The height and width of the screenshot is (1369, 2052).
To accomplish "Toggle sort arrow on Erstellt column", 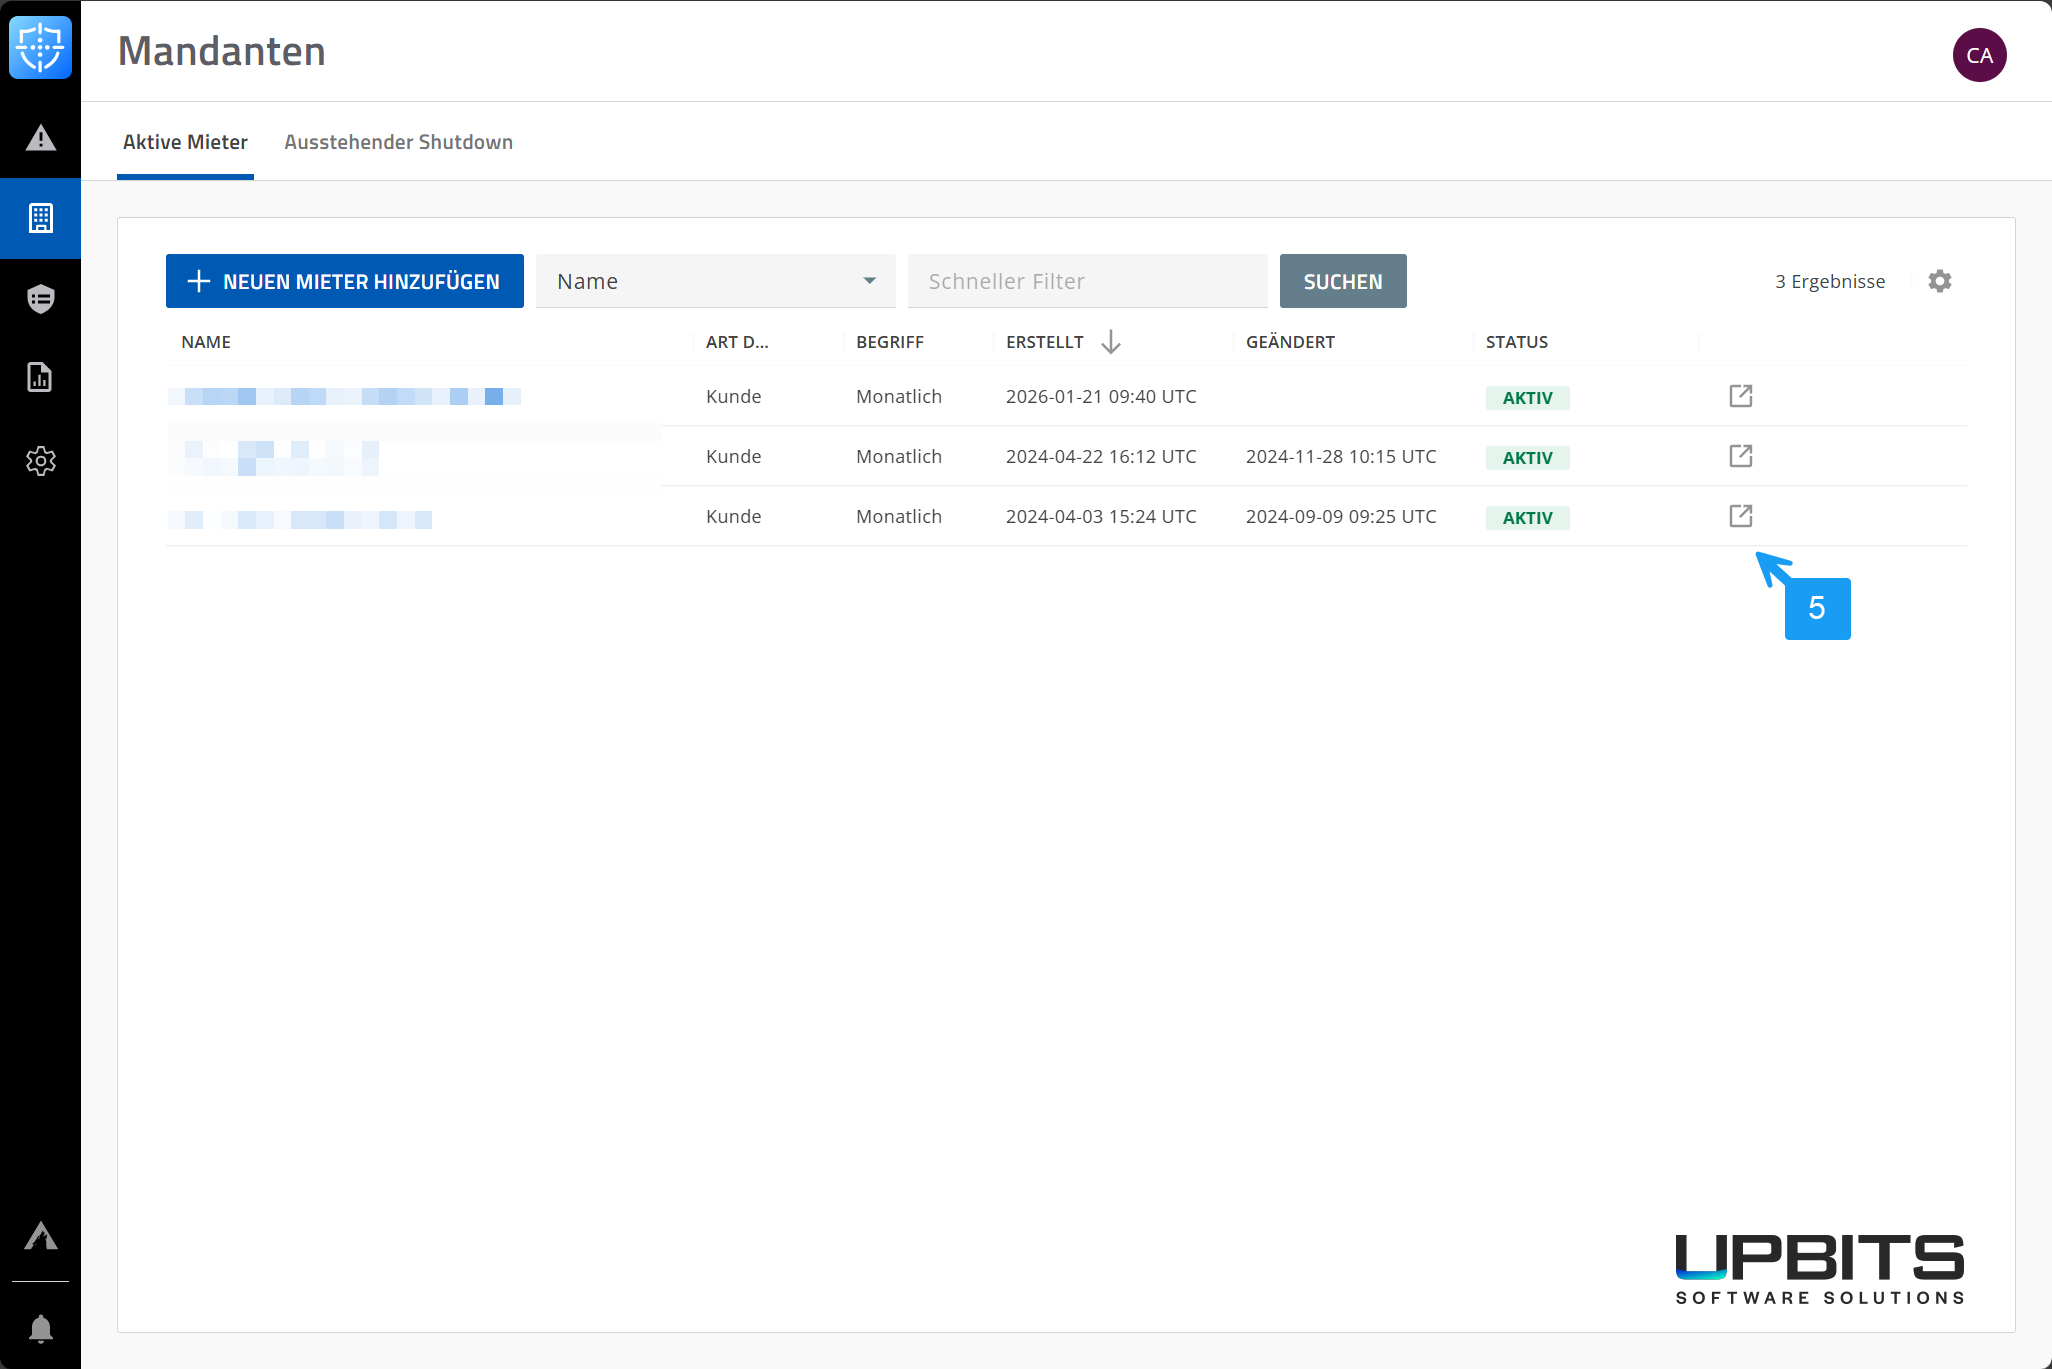I will coord(1110,342).
